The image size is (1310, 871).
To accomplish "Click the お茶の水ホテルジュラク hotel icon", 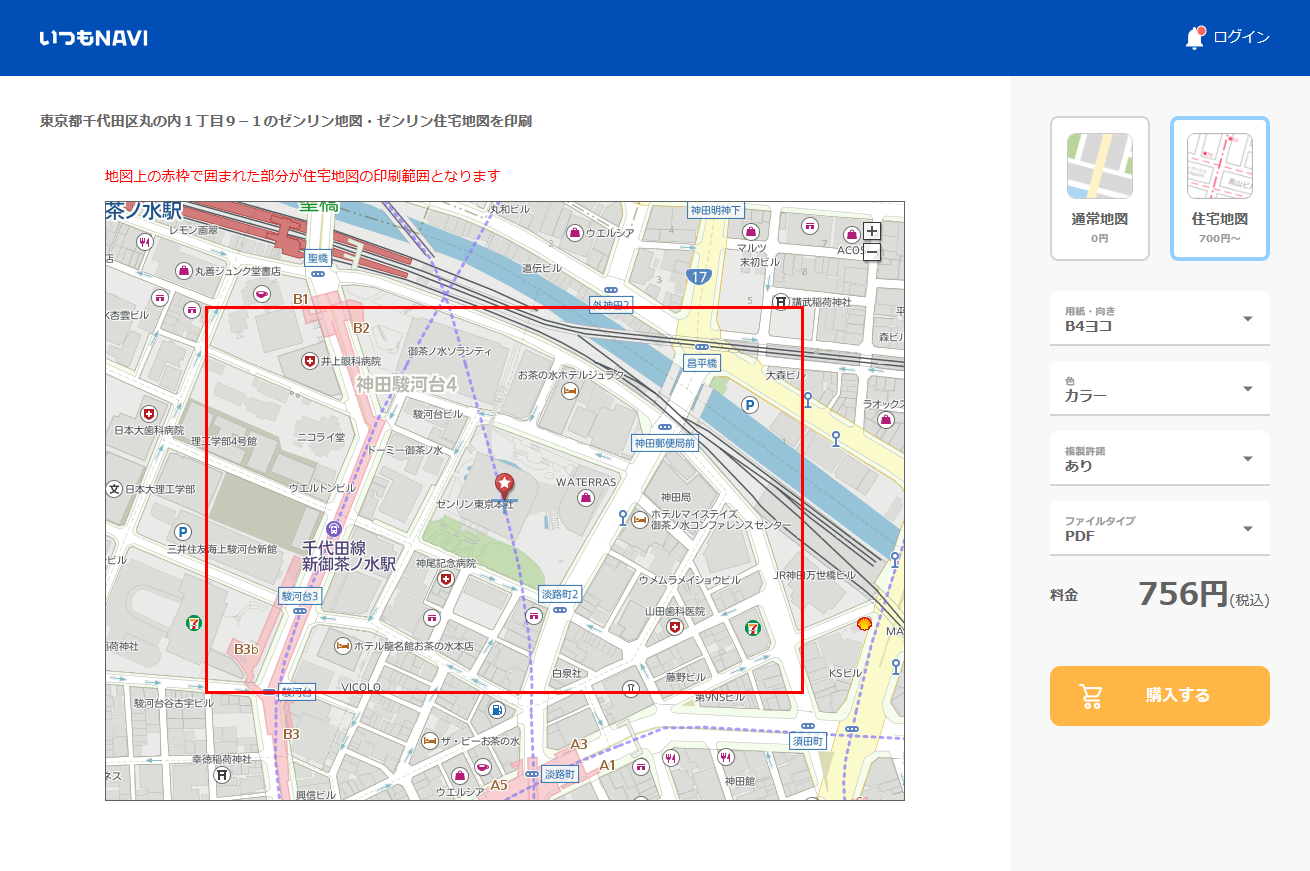I will (x=569, y=391).
